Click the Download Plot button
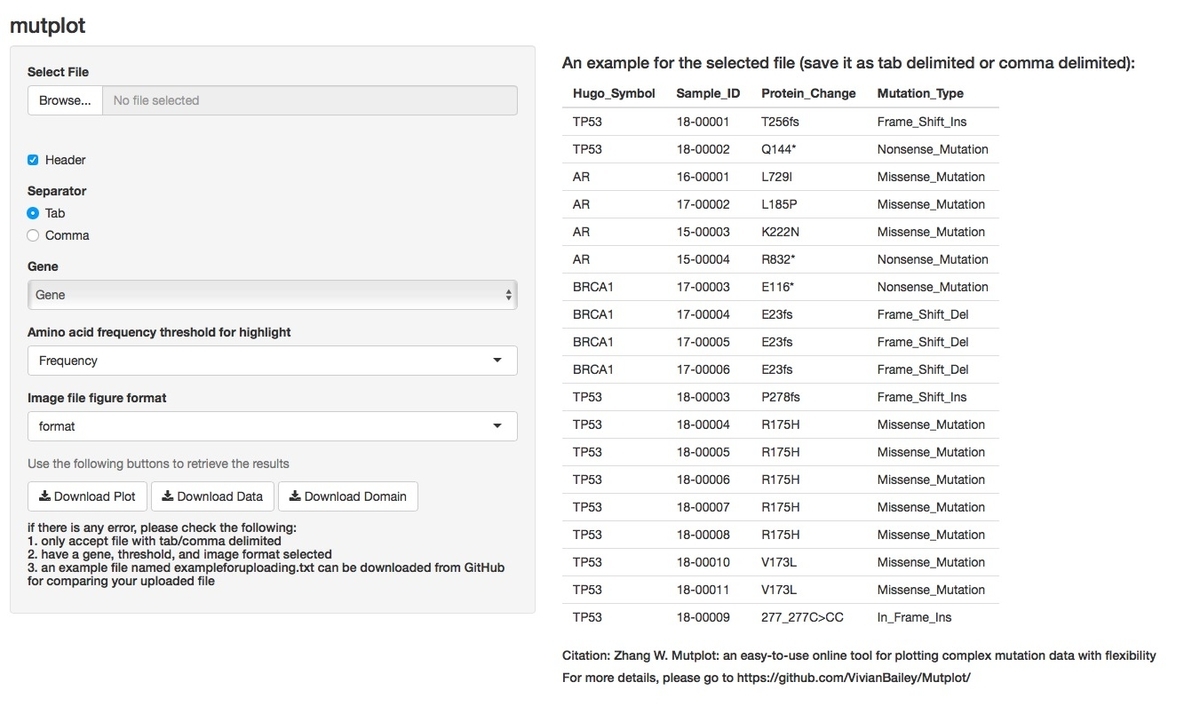Screen dimensions: 1200x722 88,496
